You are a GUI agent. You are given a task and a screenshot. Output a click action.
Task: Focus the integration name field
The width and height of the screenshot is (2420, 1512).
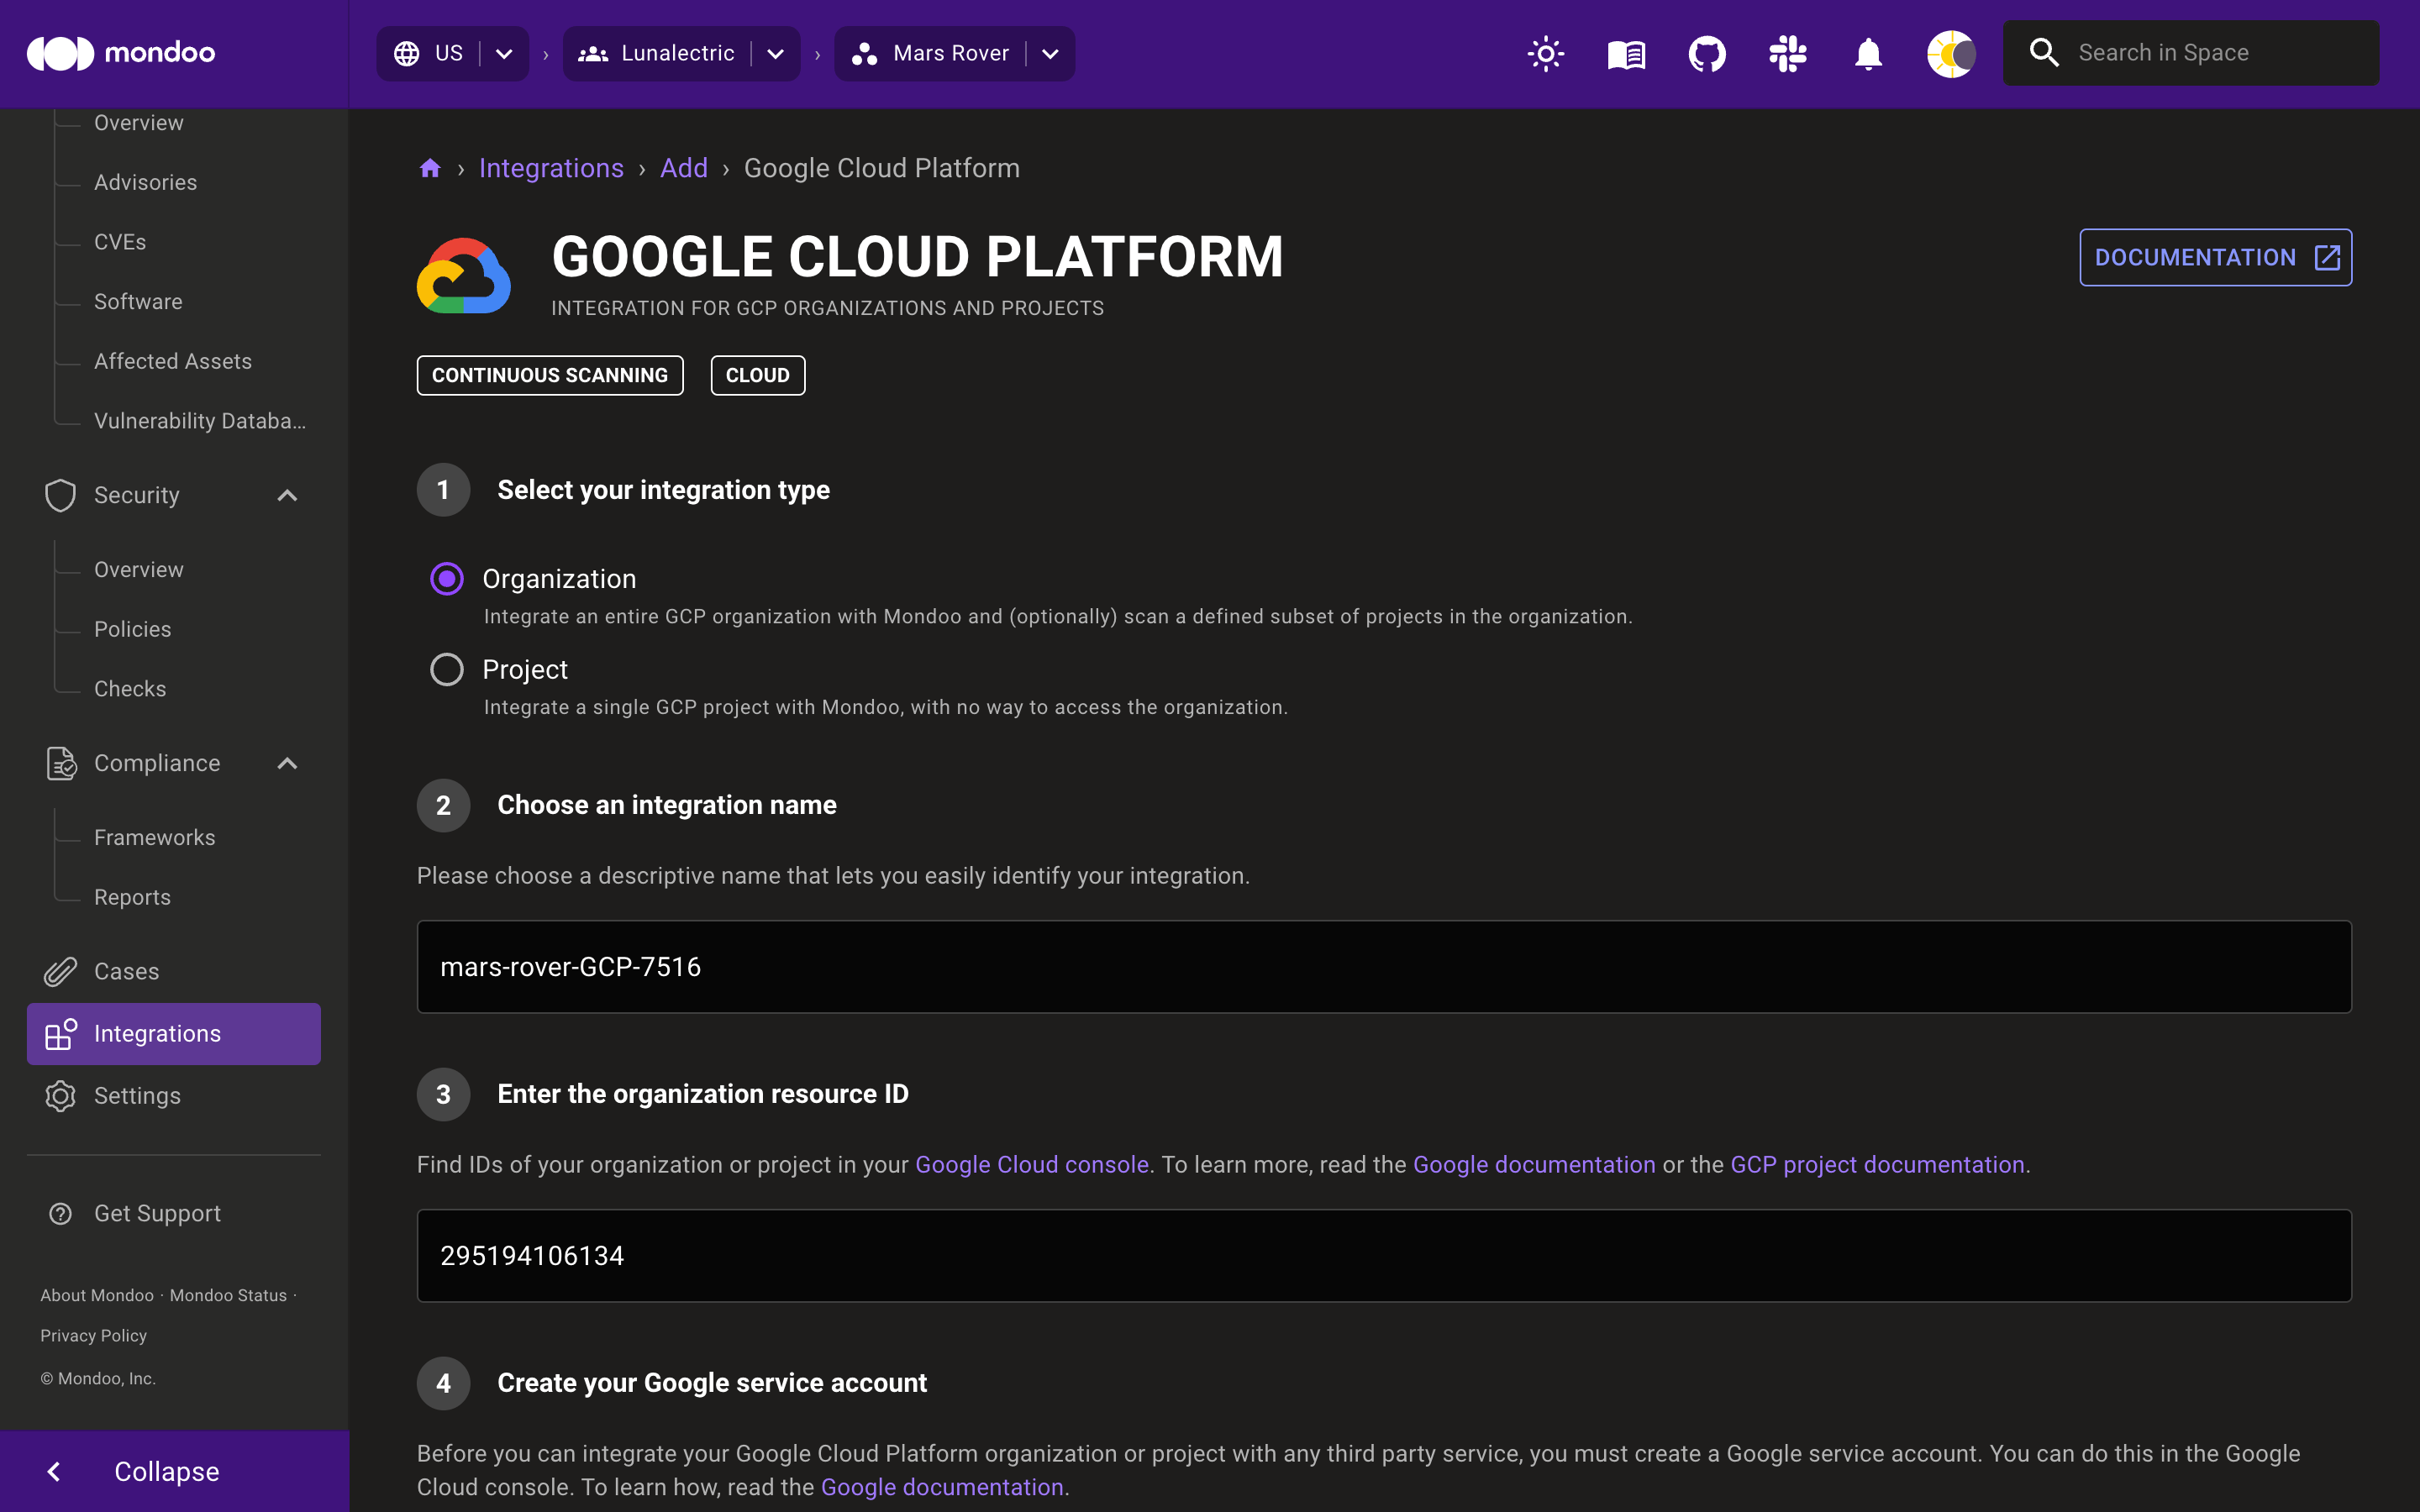pyautogui.click(x=1384, y=967)
